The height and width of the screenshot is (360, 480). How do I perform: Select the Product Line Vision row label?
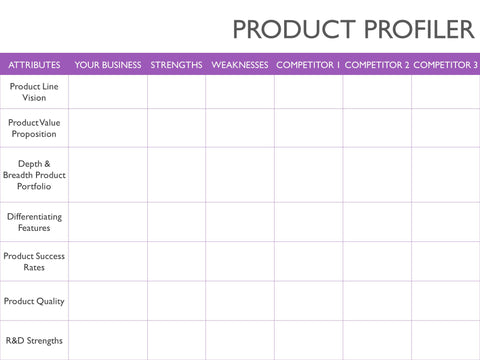34,92
